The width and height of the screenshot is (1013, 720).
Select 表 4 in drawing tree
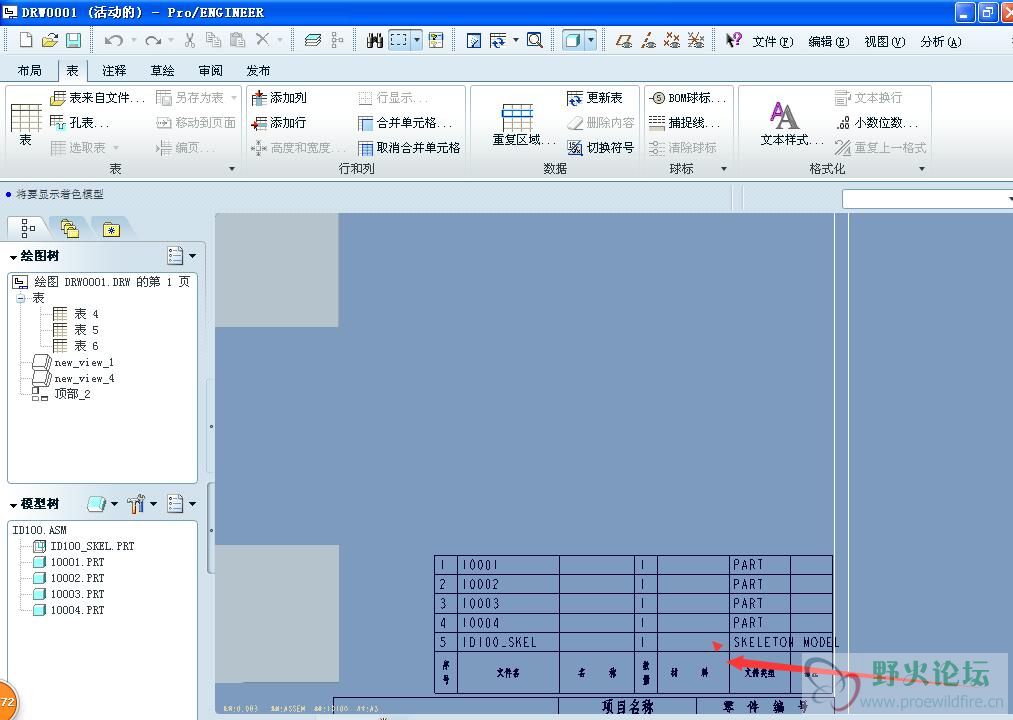tap(76, 314)
